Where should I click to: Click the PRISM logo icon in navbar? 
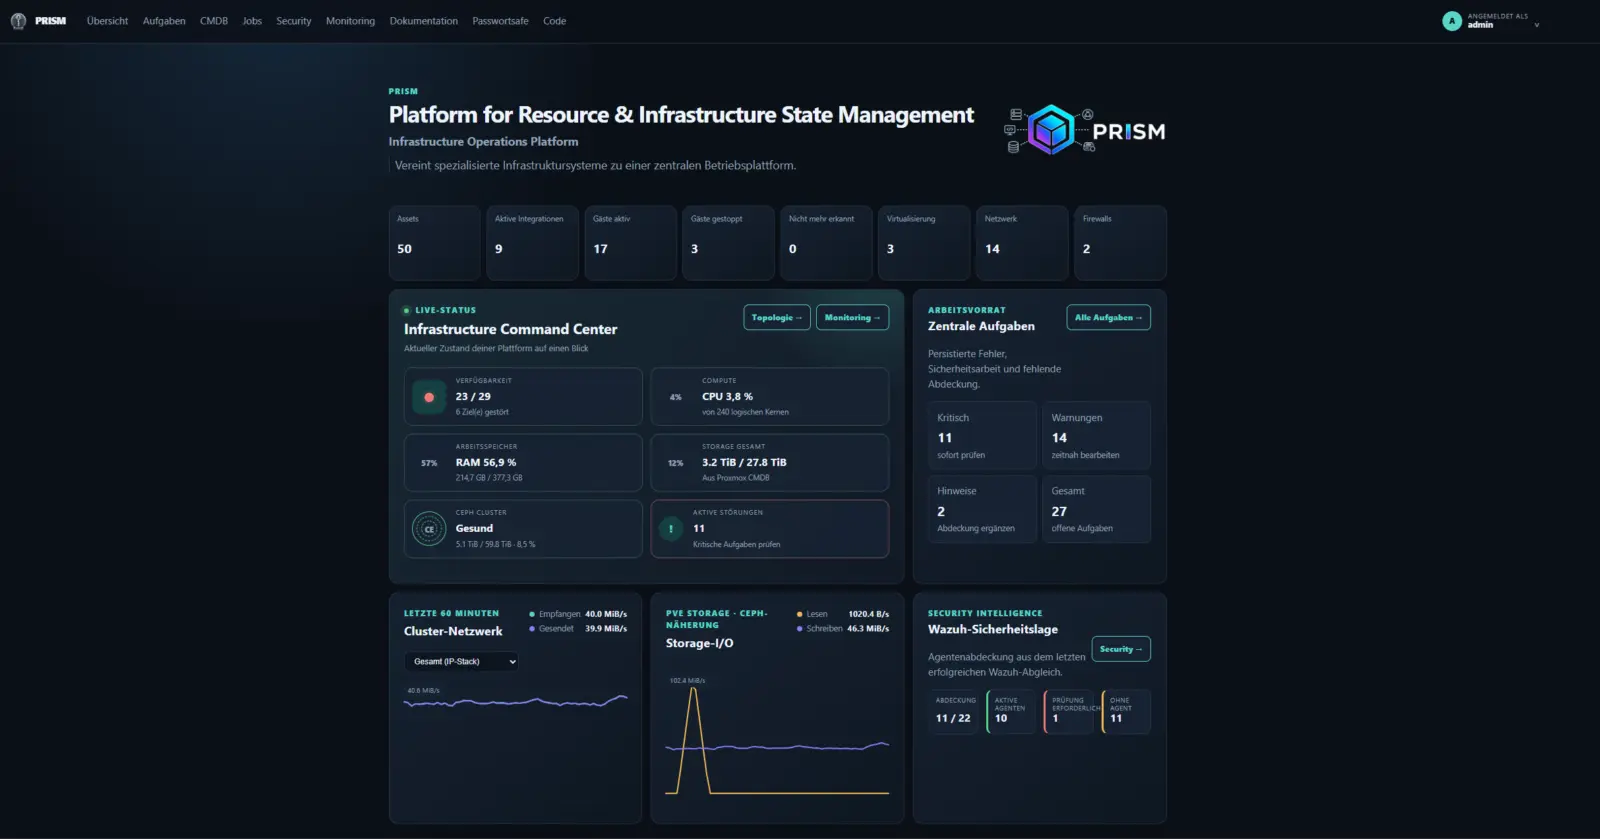click(x=18, y=21)
